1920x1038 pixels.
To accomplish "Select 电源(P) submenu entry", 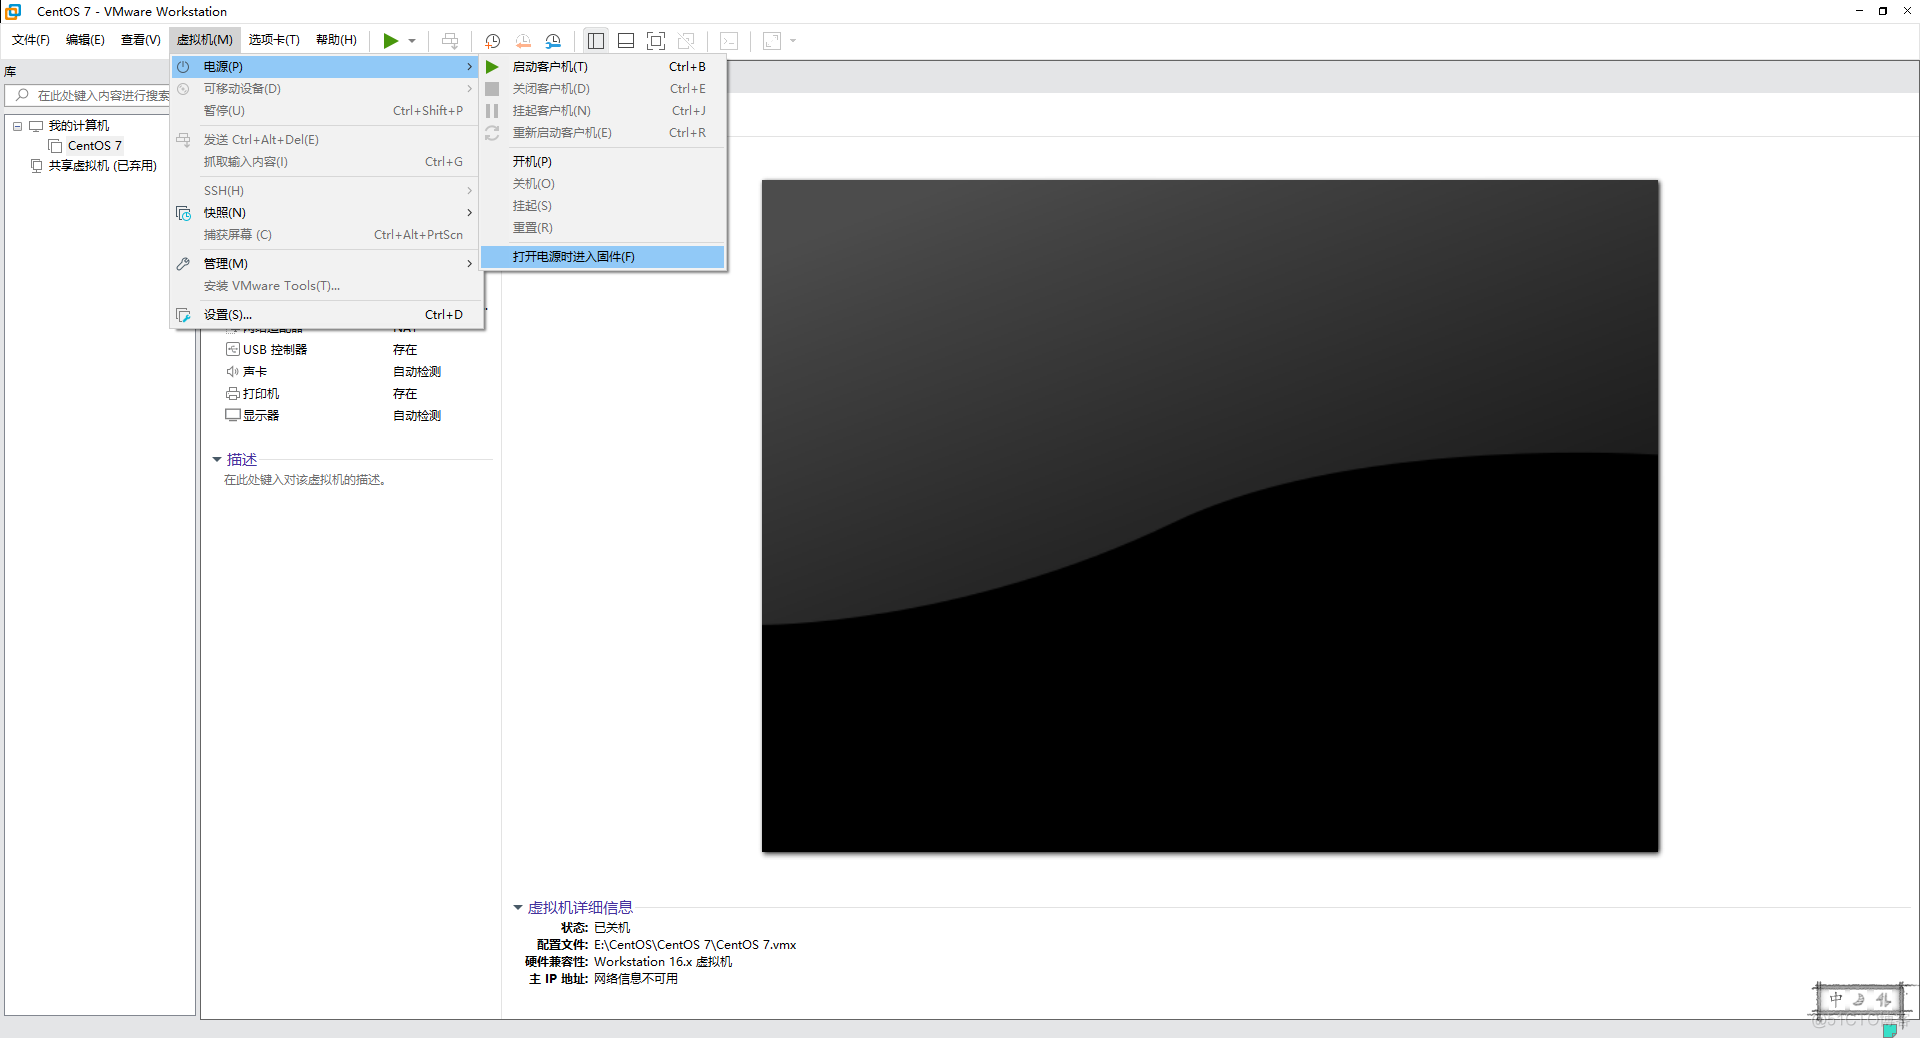I will pyautogui.click(x=324, y=67).
